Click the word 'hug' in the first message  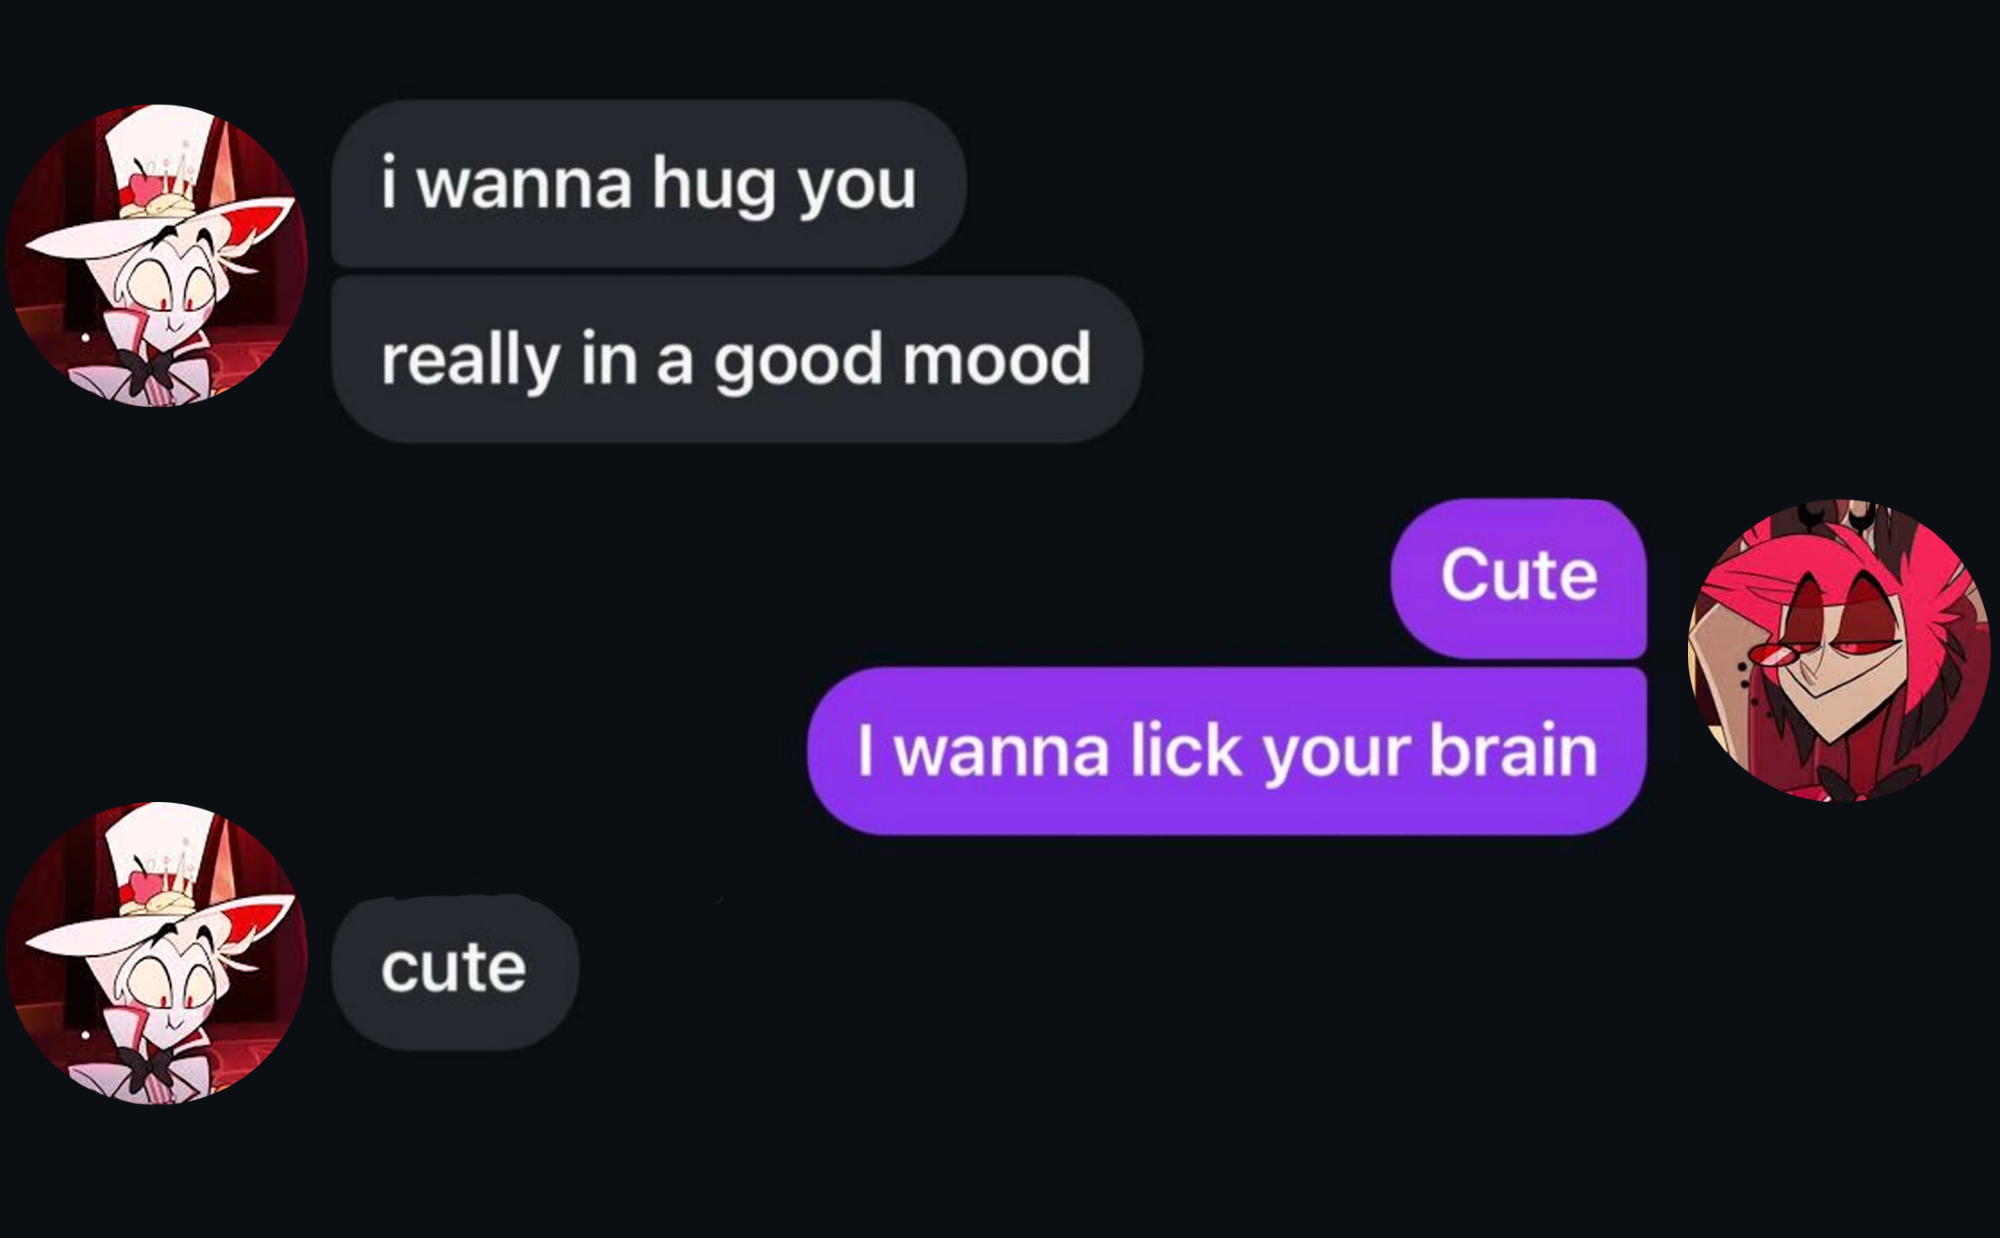click(x=714, y=185)
